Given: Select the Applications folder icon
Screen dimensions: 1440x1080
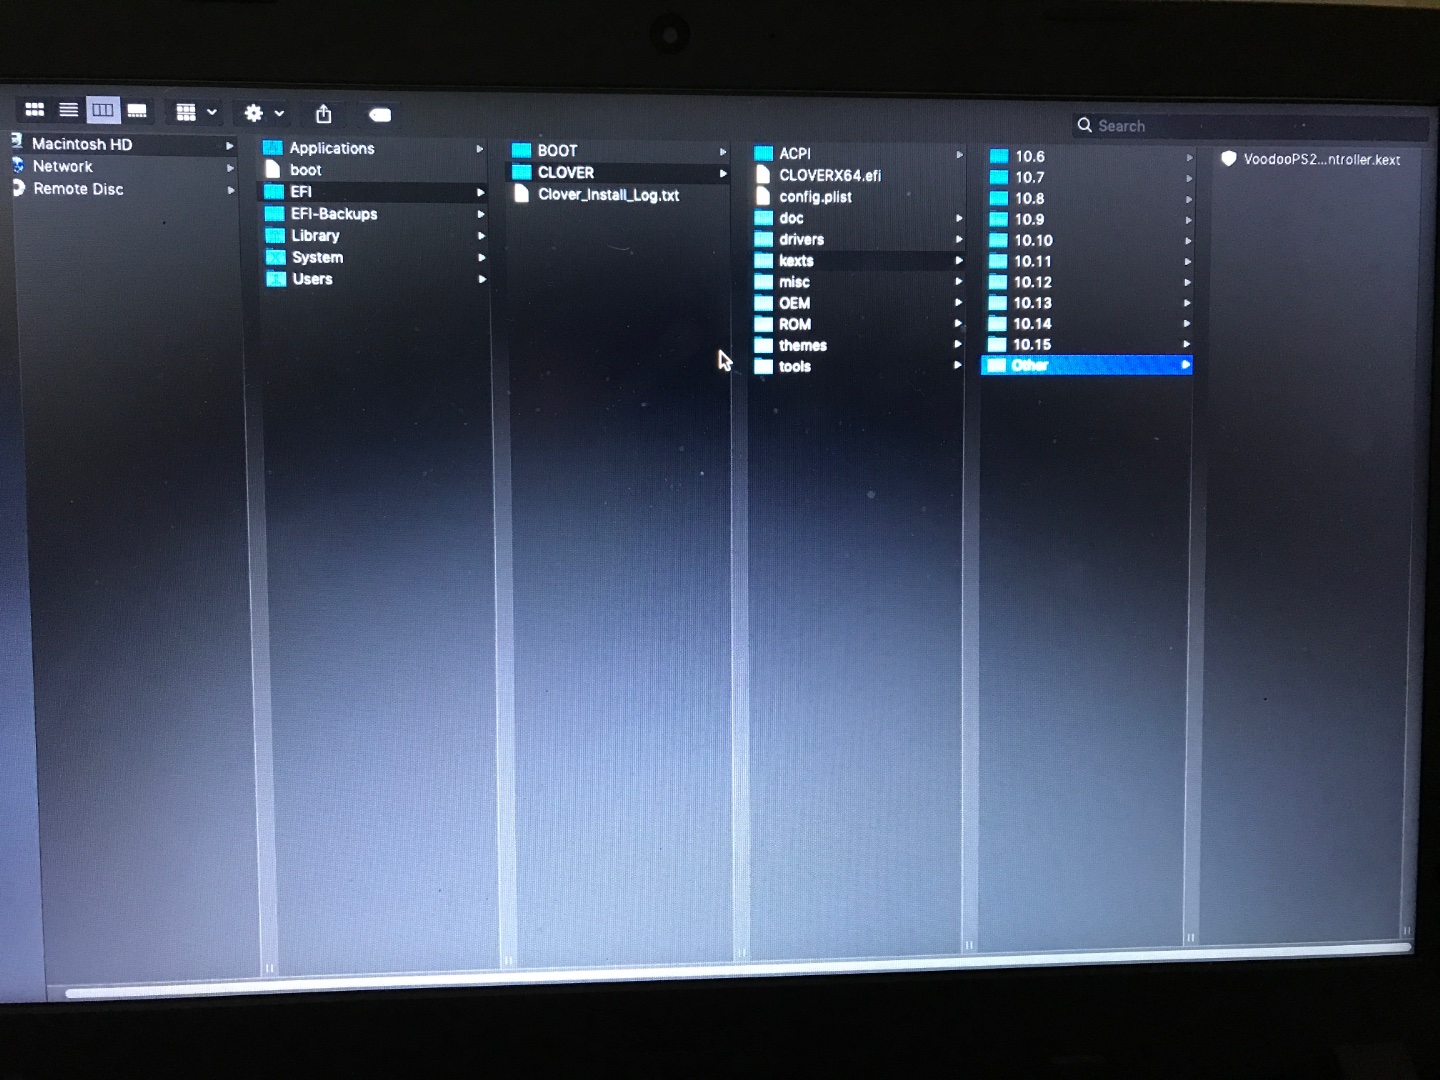Looking at the screenshot, I should 273,147.
